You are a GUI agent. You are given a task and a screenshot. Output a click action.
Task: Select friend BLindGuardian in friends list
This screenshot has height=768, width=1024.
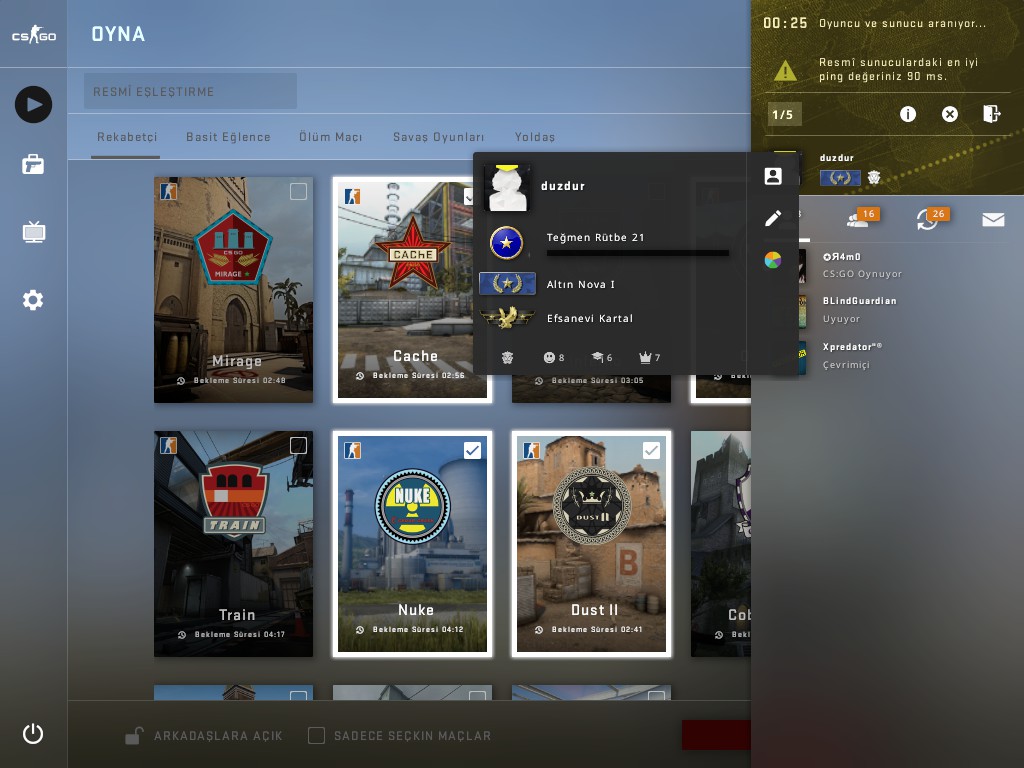click(904, 310)
